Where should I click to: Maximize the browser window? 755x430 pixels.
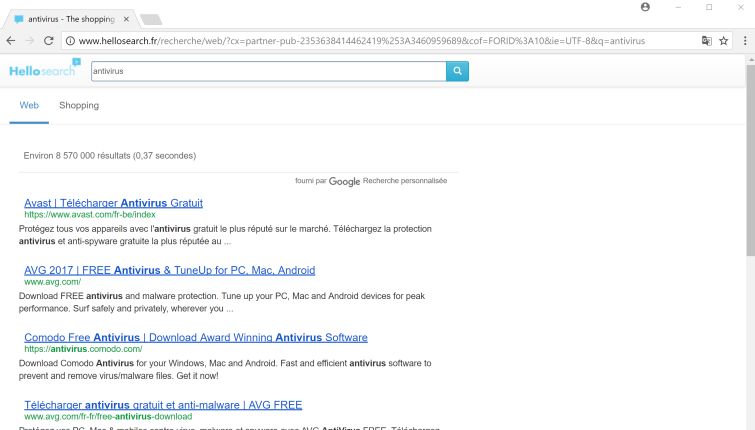[709, 7]
